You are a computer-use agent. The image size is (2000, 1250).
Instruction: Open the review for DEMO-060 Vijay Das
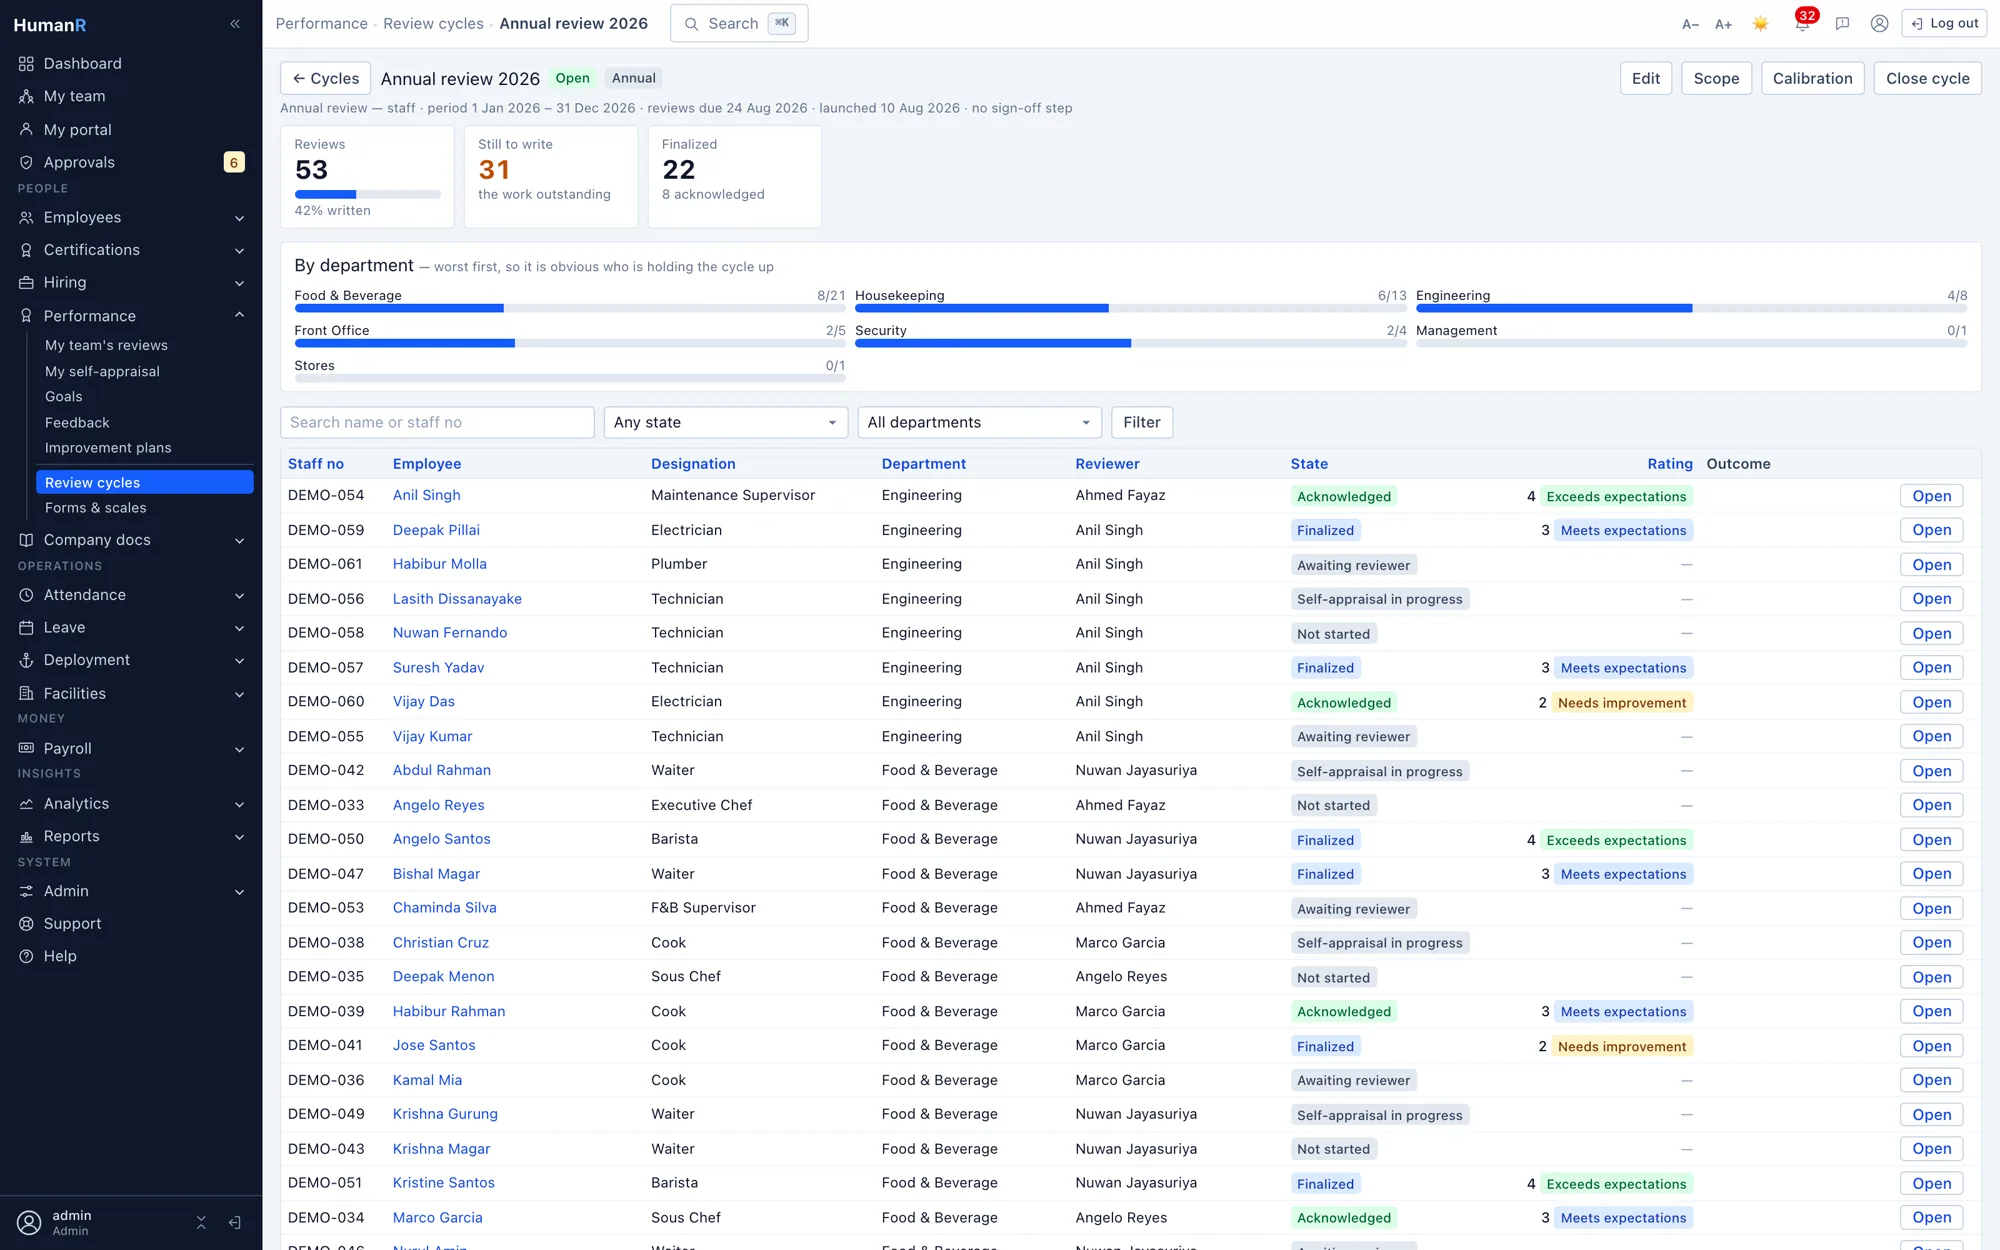click(1931, 703)
